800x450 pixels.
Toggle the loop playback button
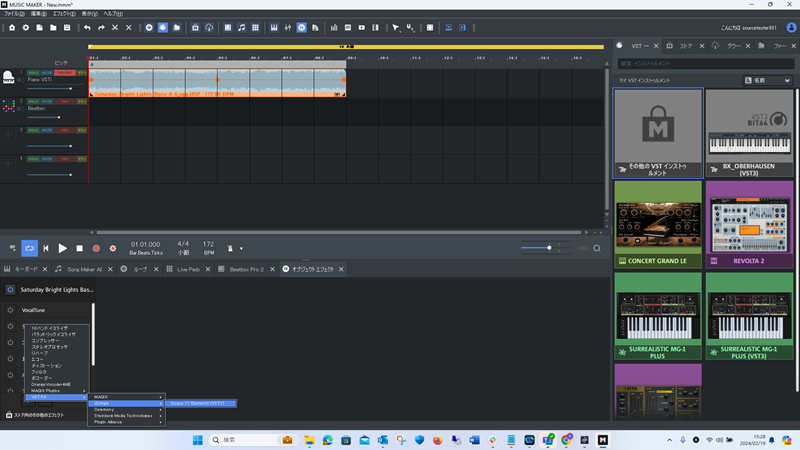30,248
